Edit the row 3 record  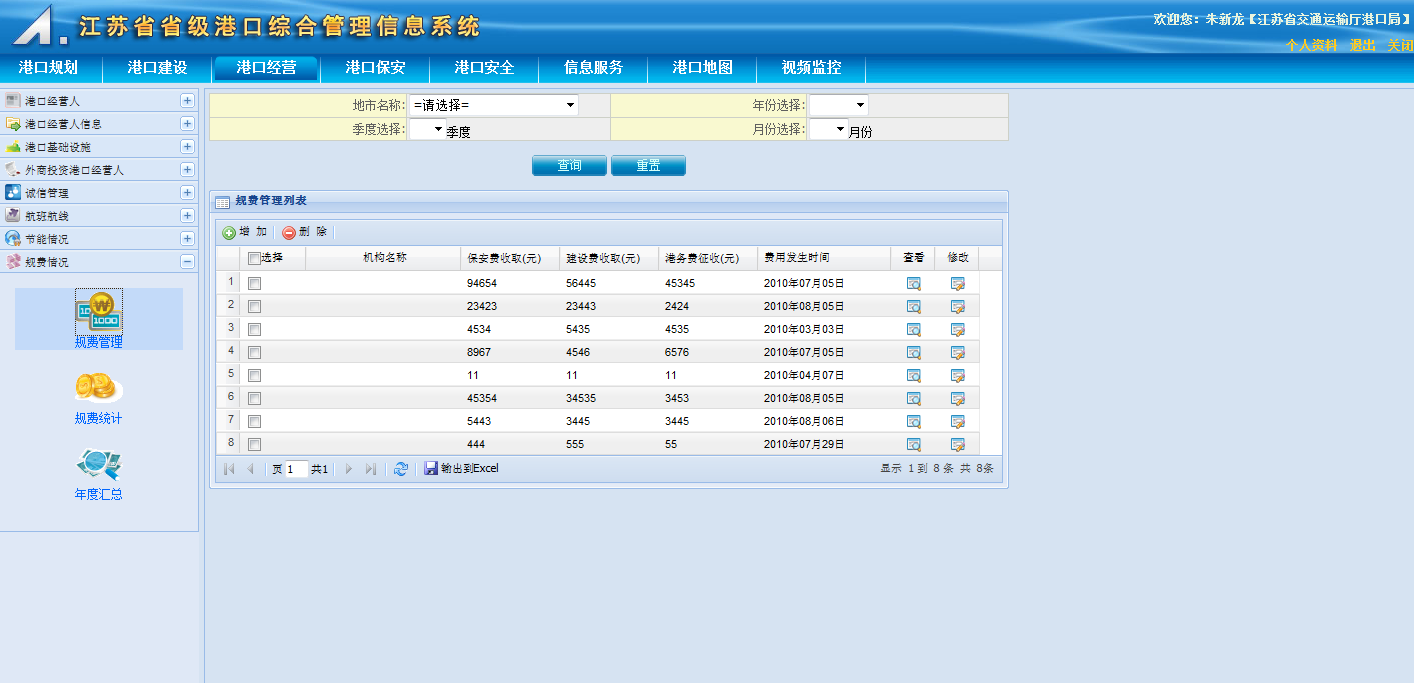click(x=957, y=330)
